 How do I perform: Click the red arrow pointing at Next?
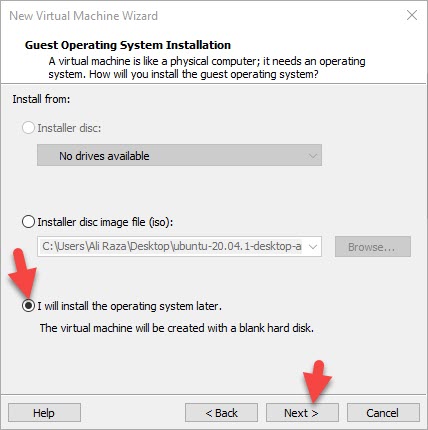click(x=317, y=381)
